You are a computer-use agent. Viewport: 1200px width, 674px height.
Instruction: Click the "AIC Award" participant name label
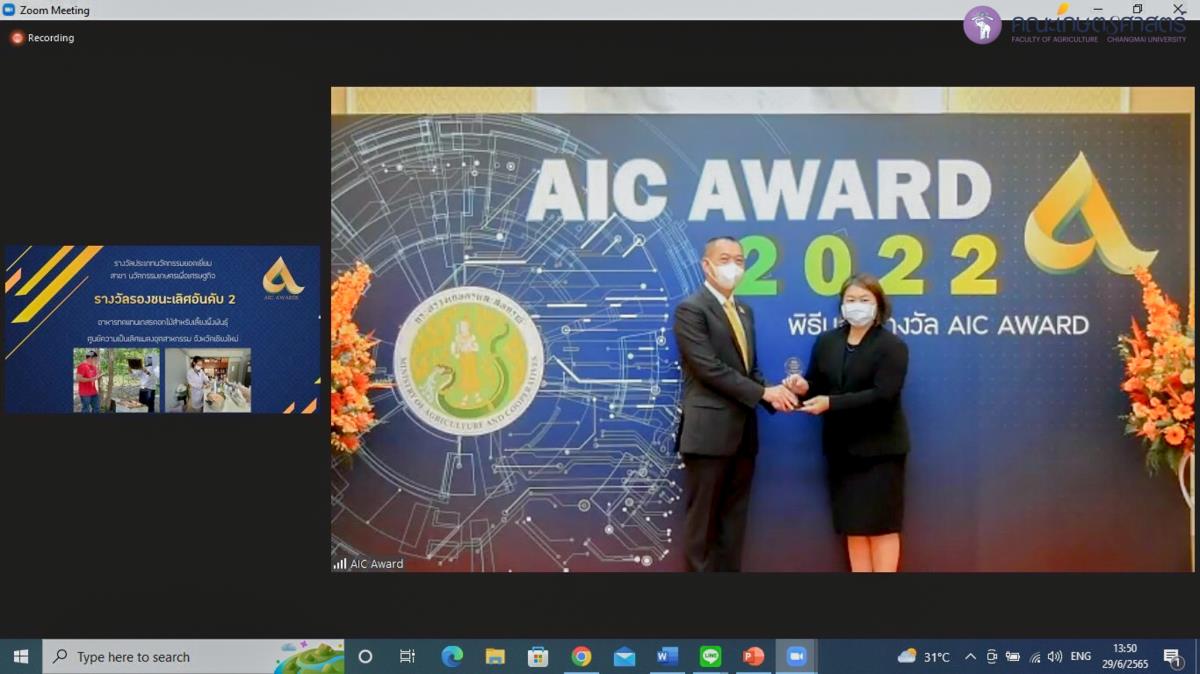376,564
